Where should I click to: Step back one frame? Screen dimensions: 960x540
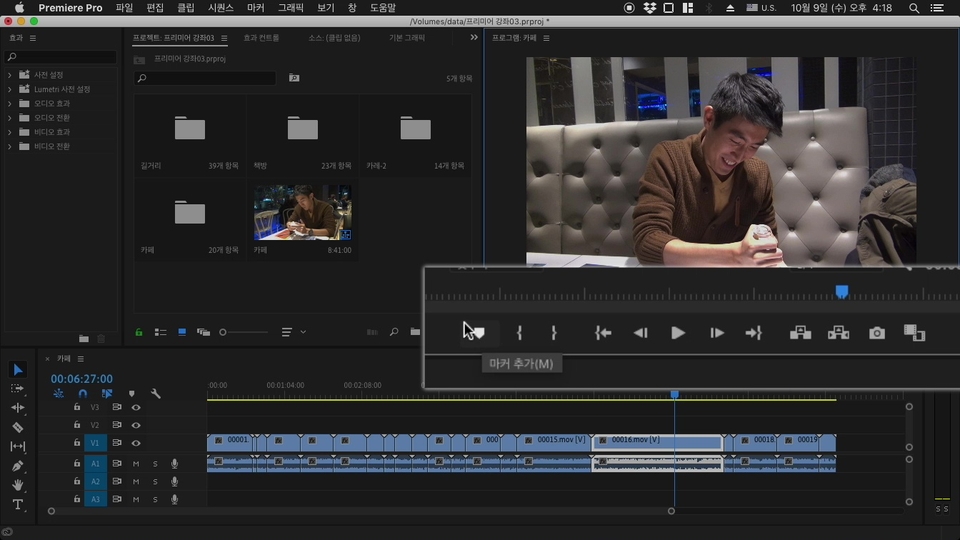pyautogui.click(x=640, y=332)
